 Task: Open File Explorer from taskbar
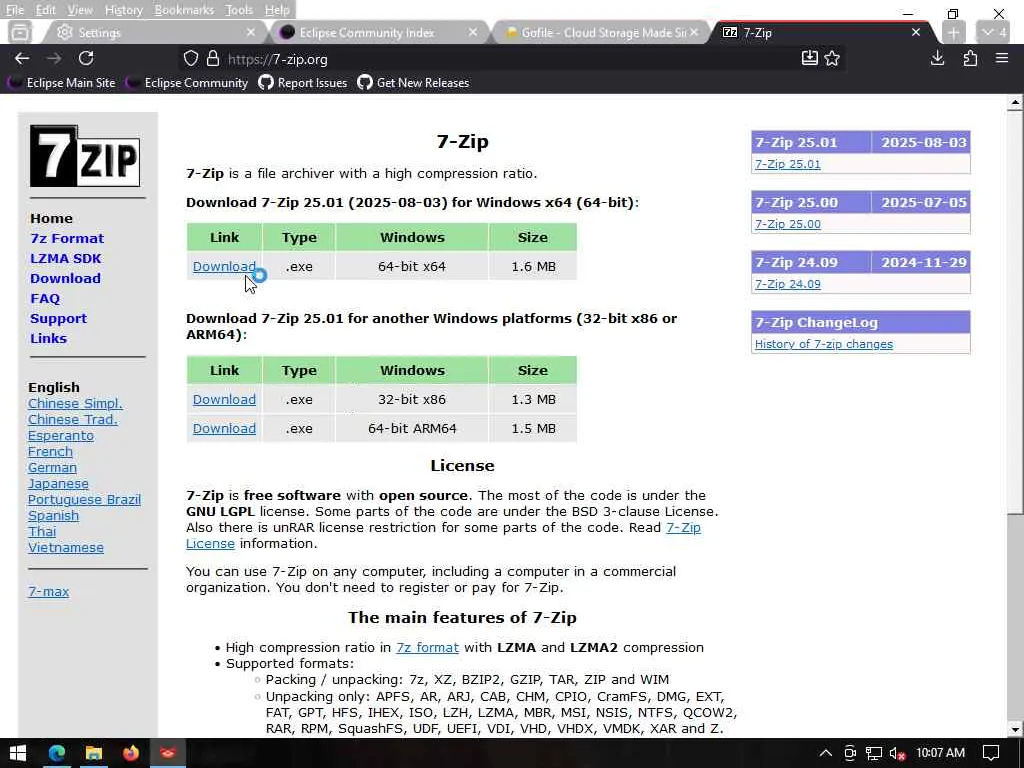93,753
